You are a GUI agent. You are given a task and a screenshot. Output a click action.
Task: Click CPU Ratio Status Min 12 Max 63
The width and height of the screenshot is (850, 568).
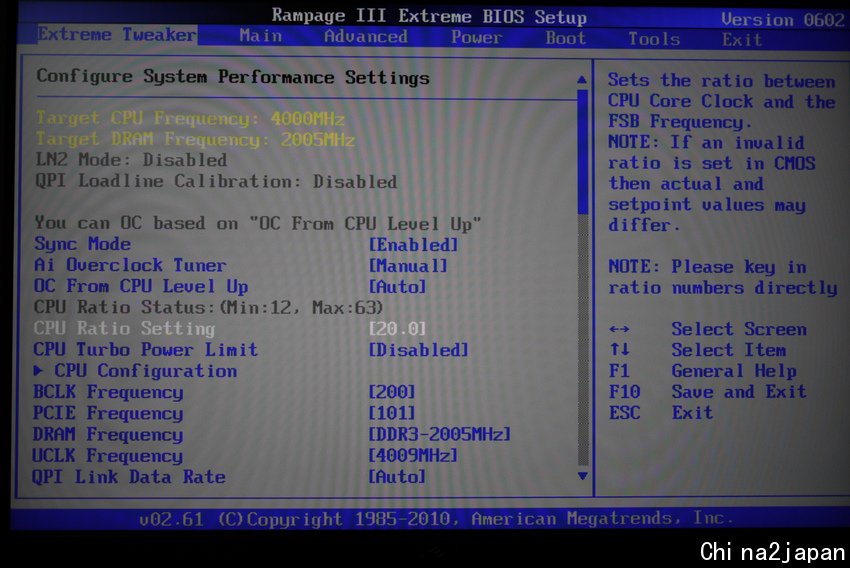point(209,307)
